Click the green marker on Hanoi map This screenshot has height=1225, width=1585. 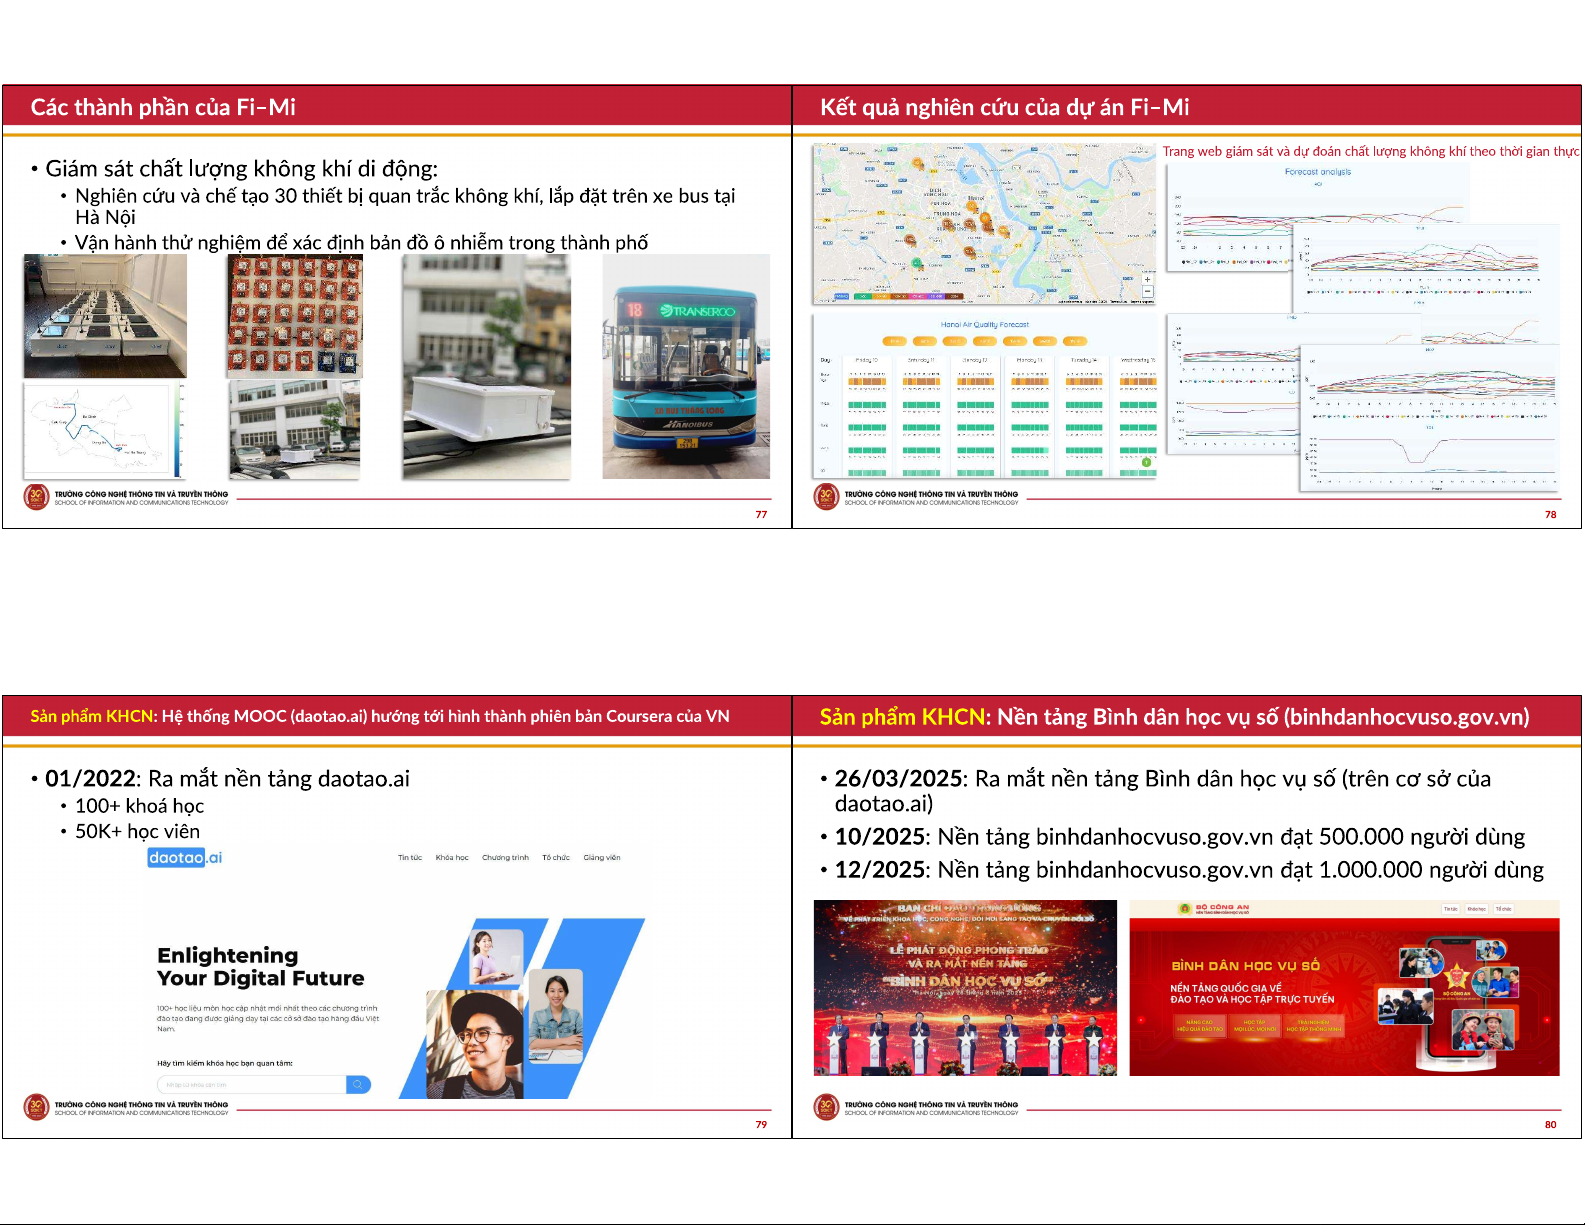click(918, 263)
